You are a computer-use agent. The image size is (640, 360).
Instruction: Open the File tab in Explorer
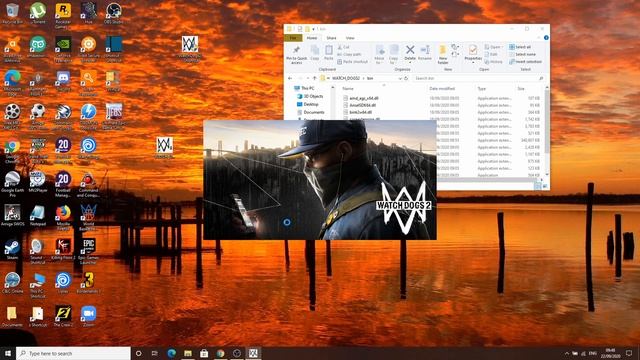pyautogui.click(x=293, y=38)
